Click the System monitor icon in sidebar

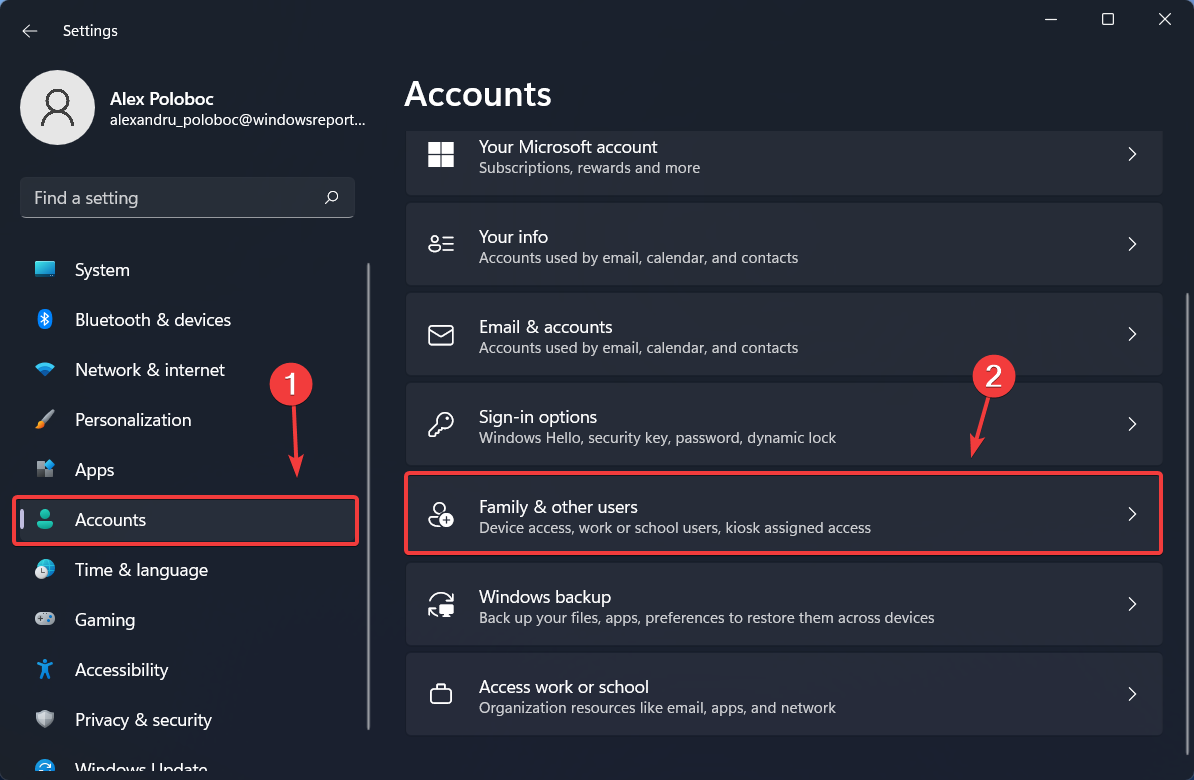point(45,270)
